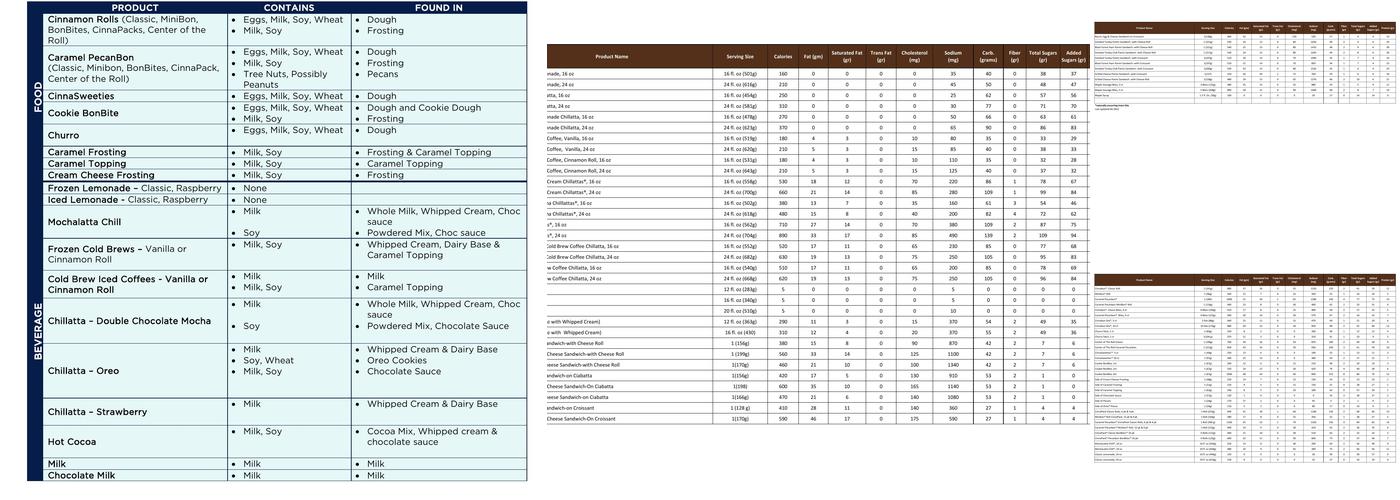Click the Chocolate Milk product cell

(x=81, y=476)
